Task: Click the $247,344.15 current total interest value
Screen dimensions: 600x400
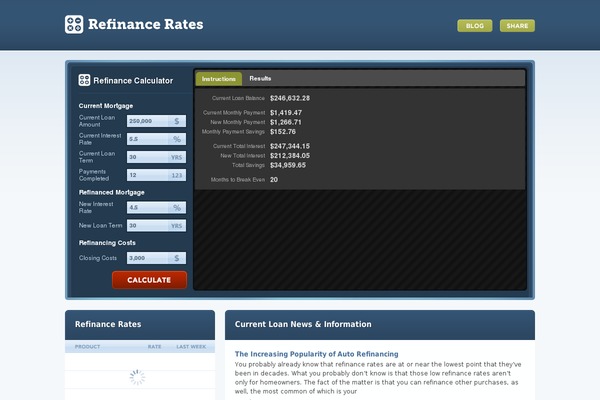Action: 290,146
